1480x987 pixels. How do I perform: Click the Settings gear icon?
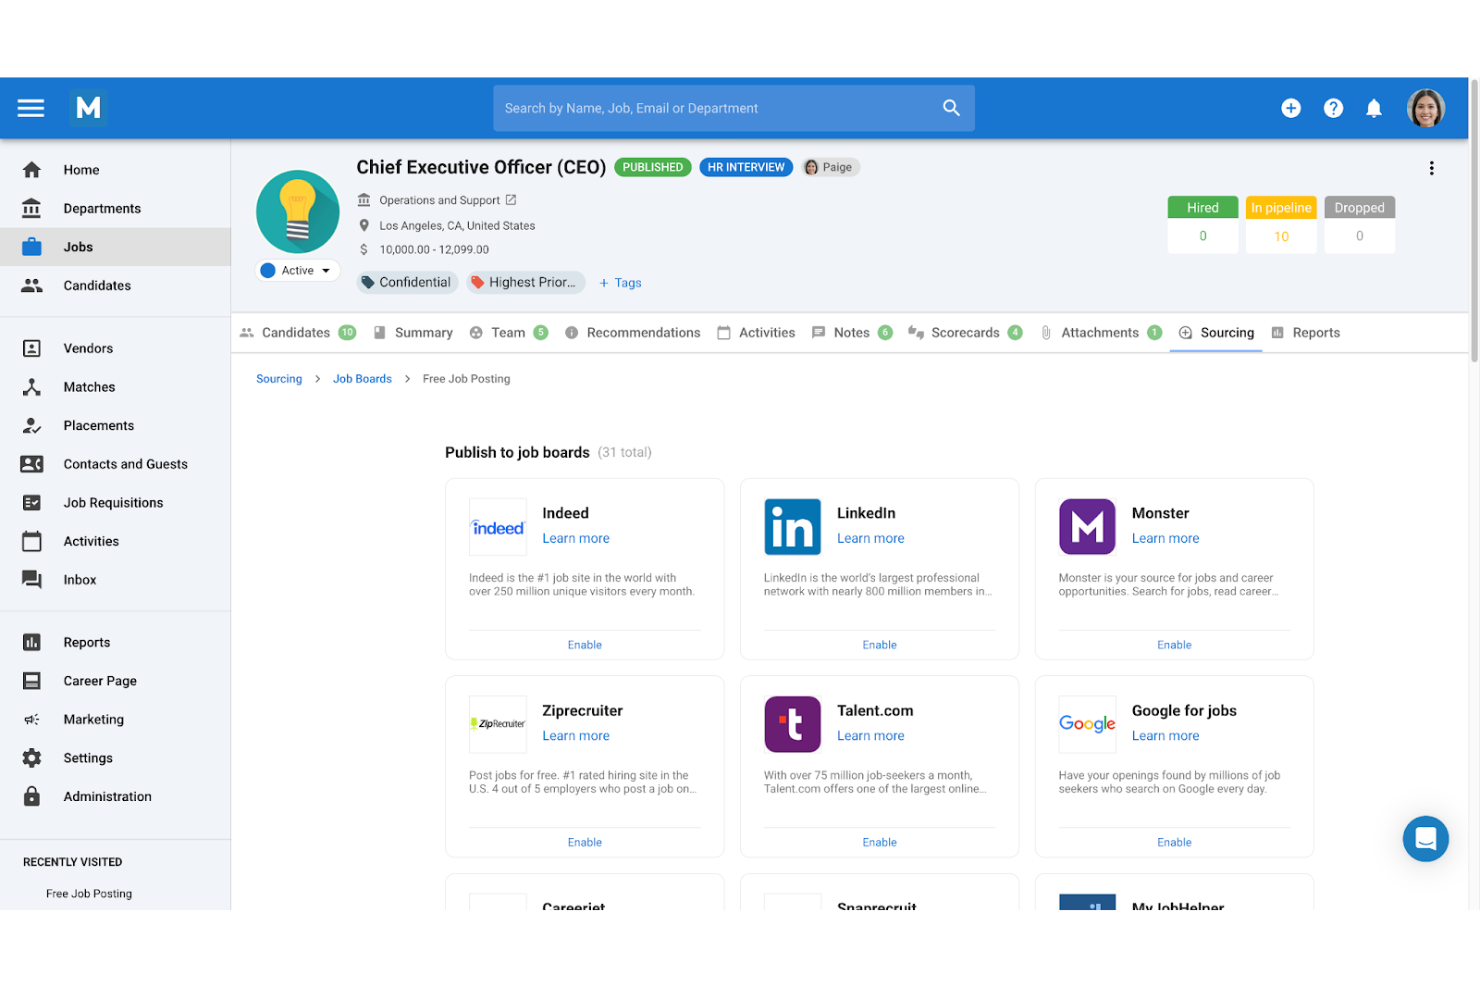pyautogui.click(x=32, y=758)
